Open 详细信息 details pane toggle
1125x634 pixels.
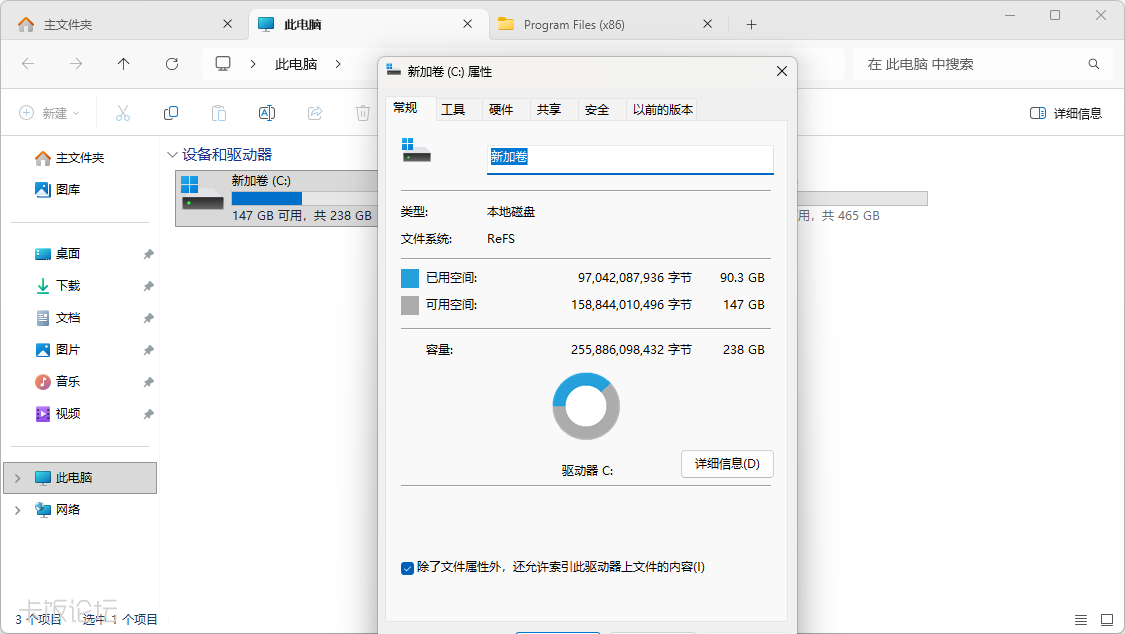pos(1065,113)
